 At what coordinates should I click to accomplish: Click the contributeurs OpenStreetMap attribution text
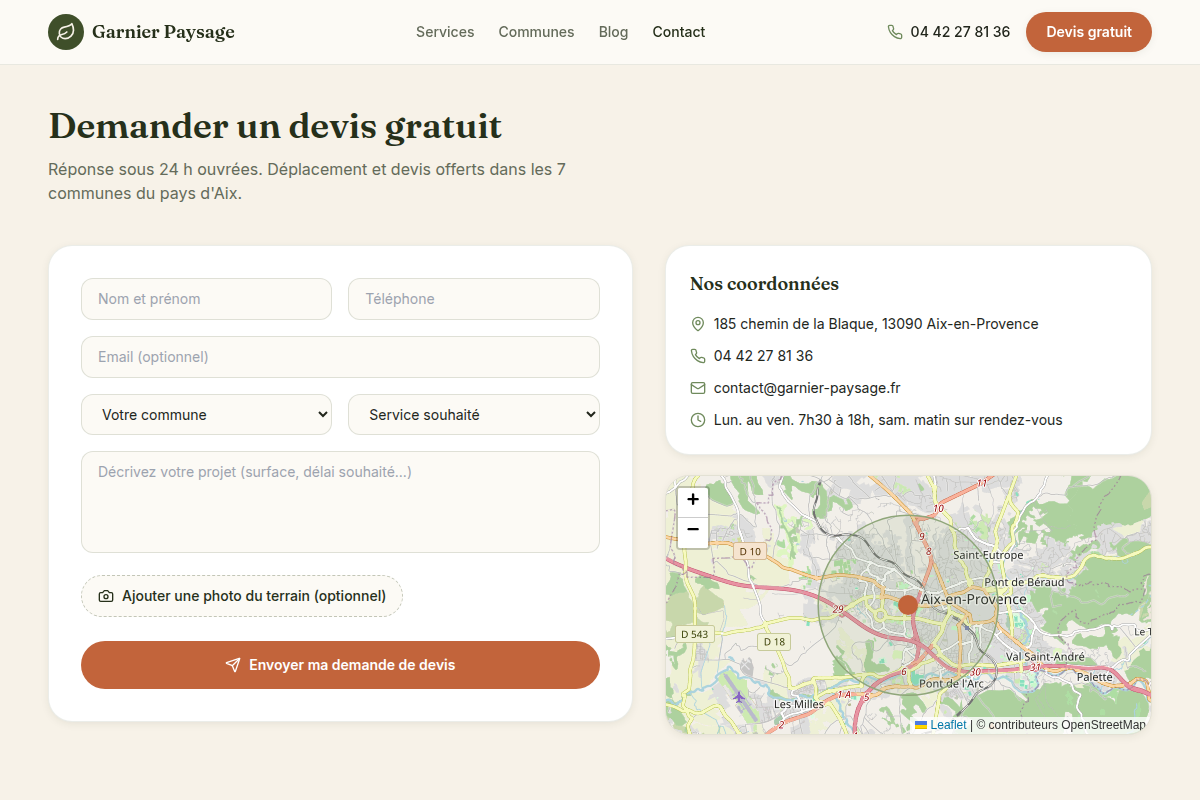[1061, 725]
